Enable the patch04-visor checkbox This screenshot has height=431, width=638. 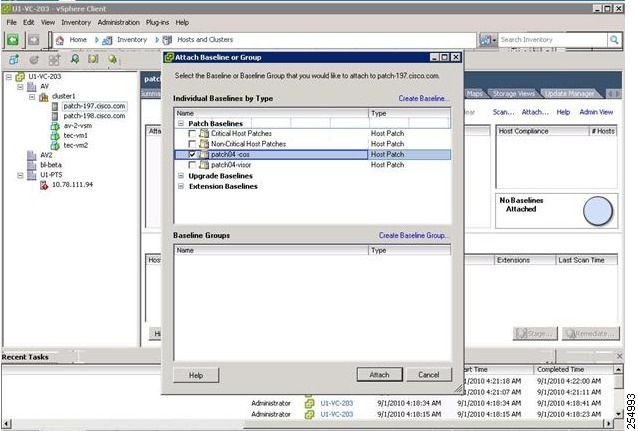click(192, 165)
